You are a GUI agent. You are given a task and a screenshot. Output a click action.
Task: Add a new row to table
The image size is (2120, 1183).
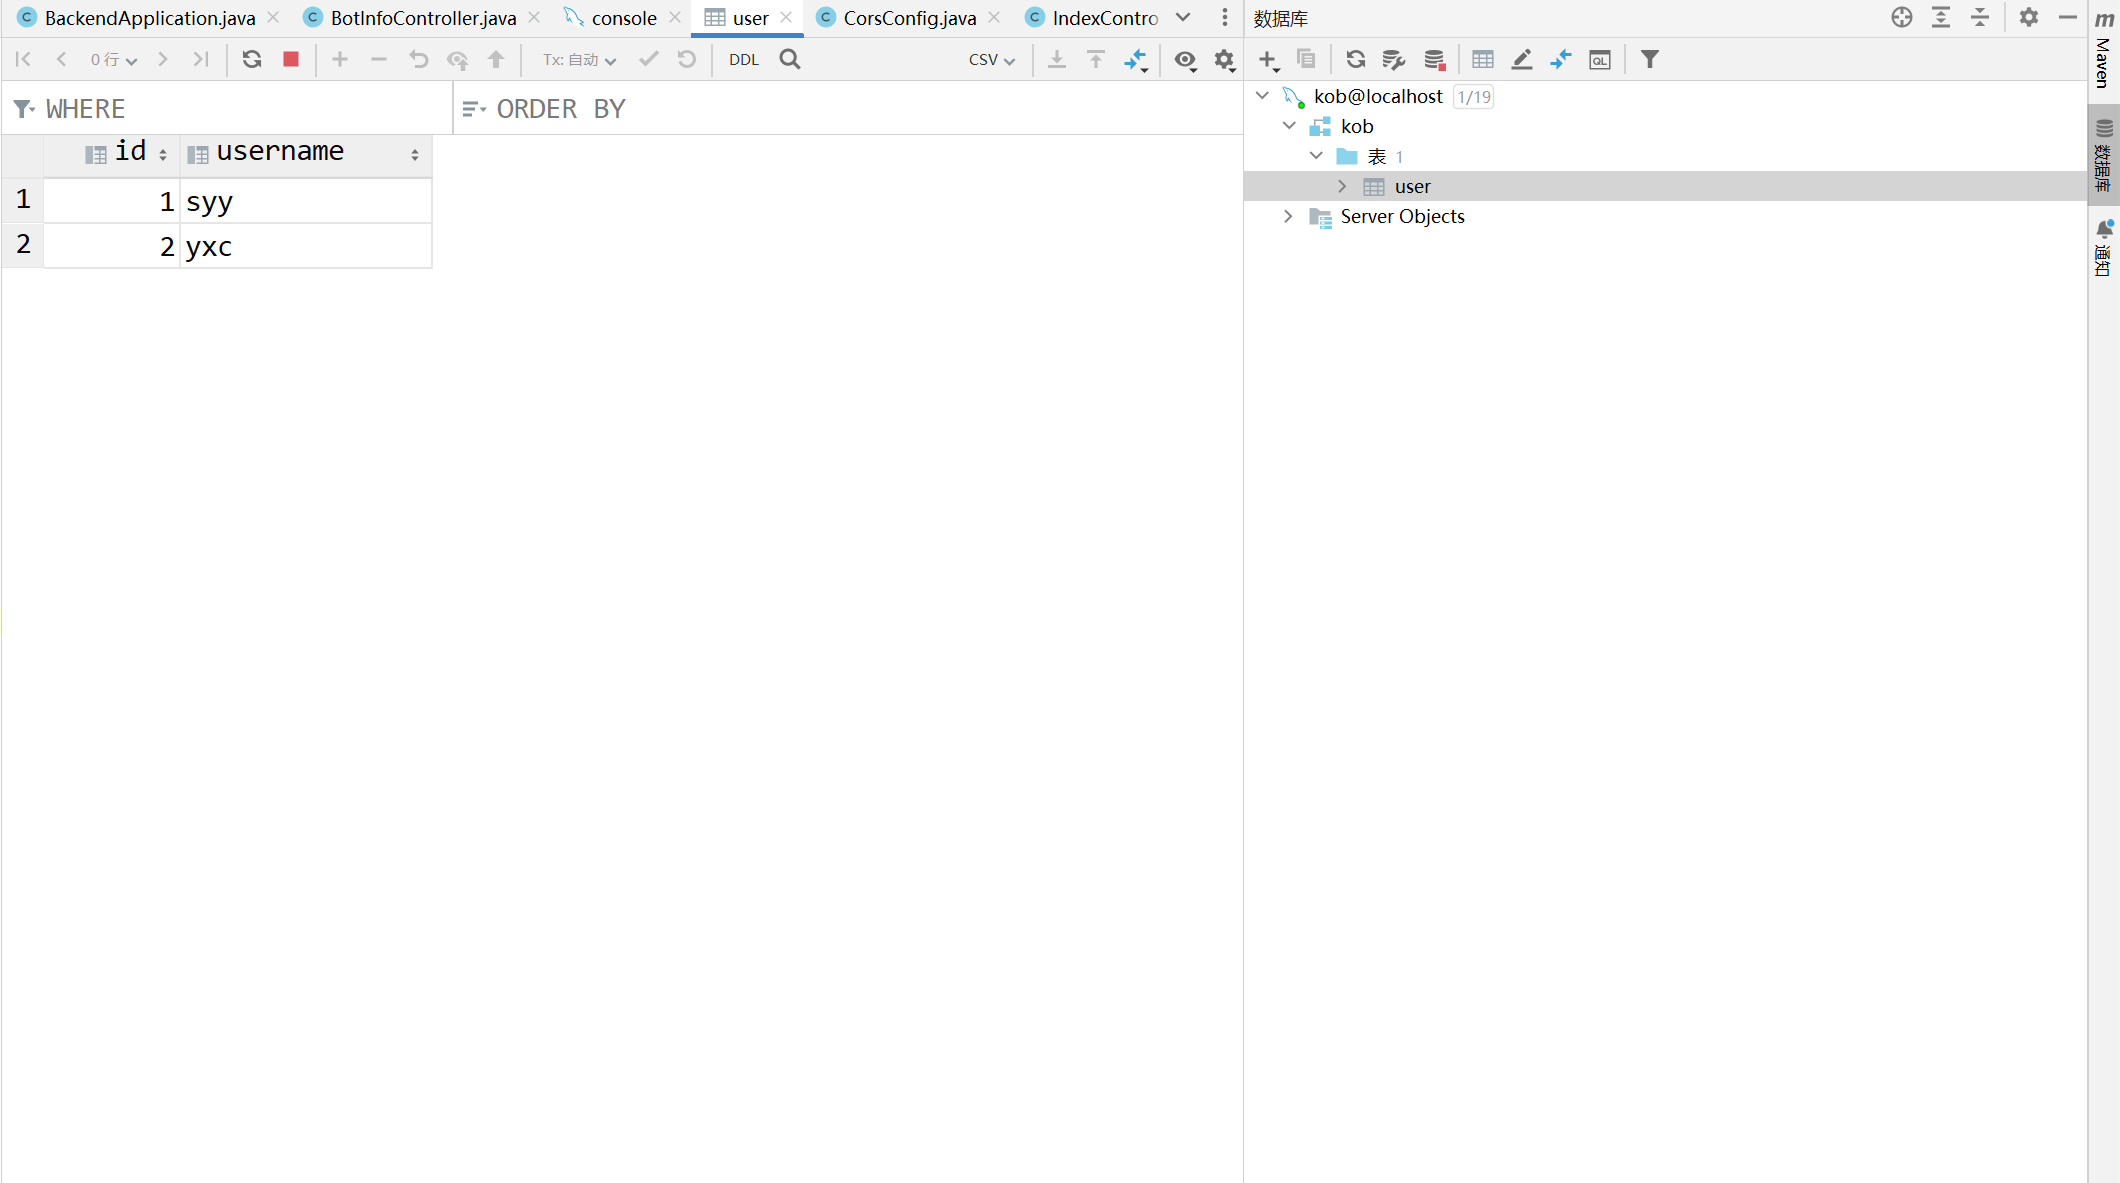click(x=340, y=60)
